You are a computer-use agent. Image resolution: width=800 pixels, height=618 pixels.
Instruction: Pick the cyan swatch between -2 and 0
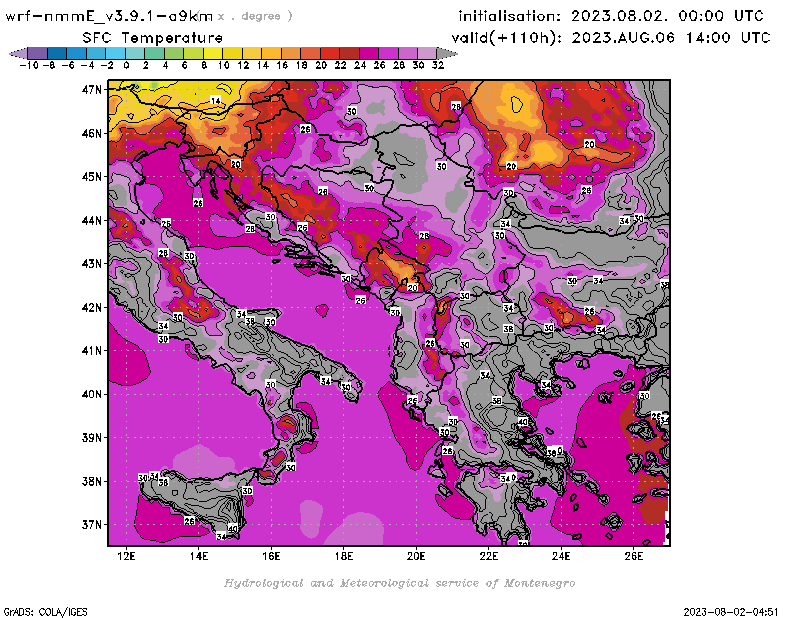pos(115,53)
